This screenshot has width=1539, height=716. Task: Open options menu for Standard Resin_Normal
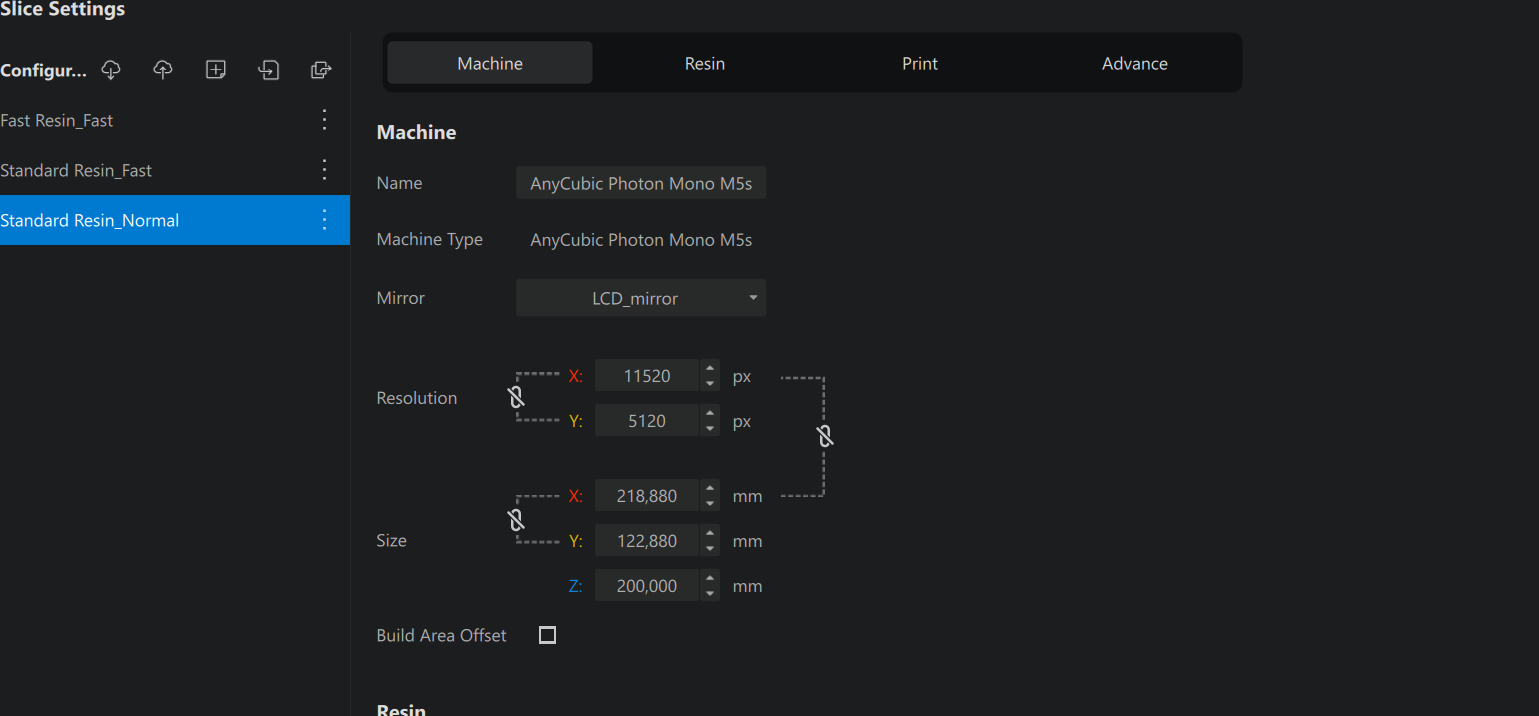pyautogui.click(x=324, y=220)
